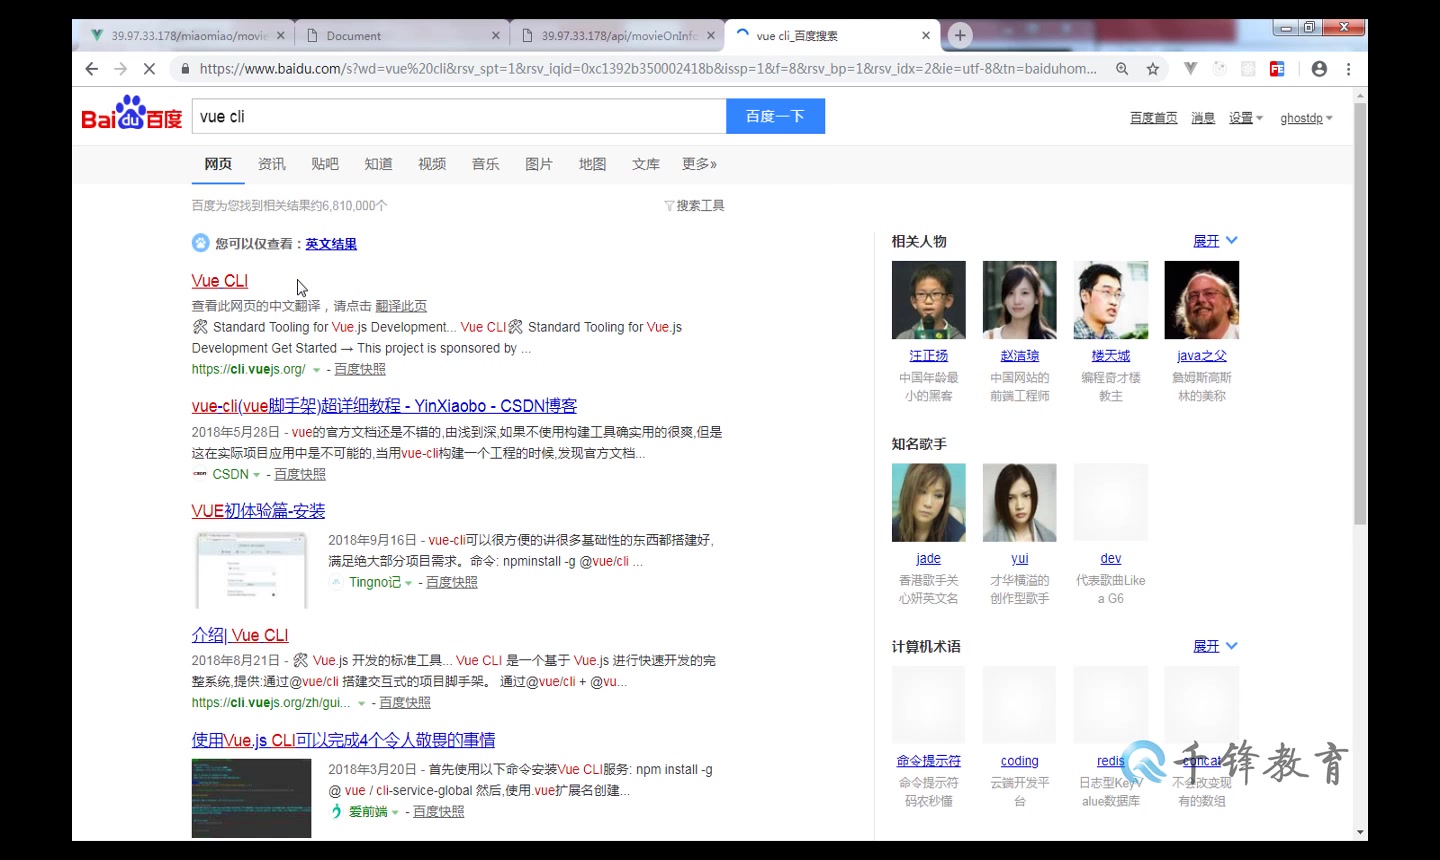Open 使用Vue.js CLI可以完成4个令人敬畏的事情 result
The height and width of the screenshot is (860, 1440).
[x=343, y=740]
